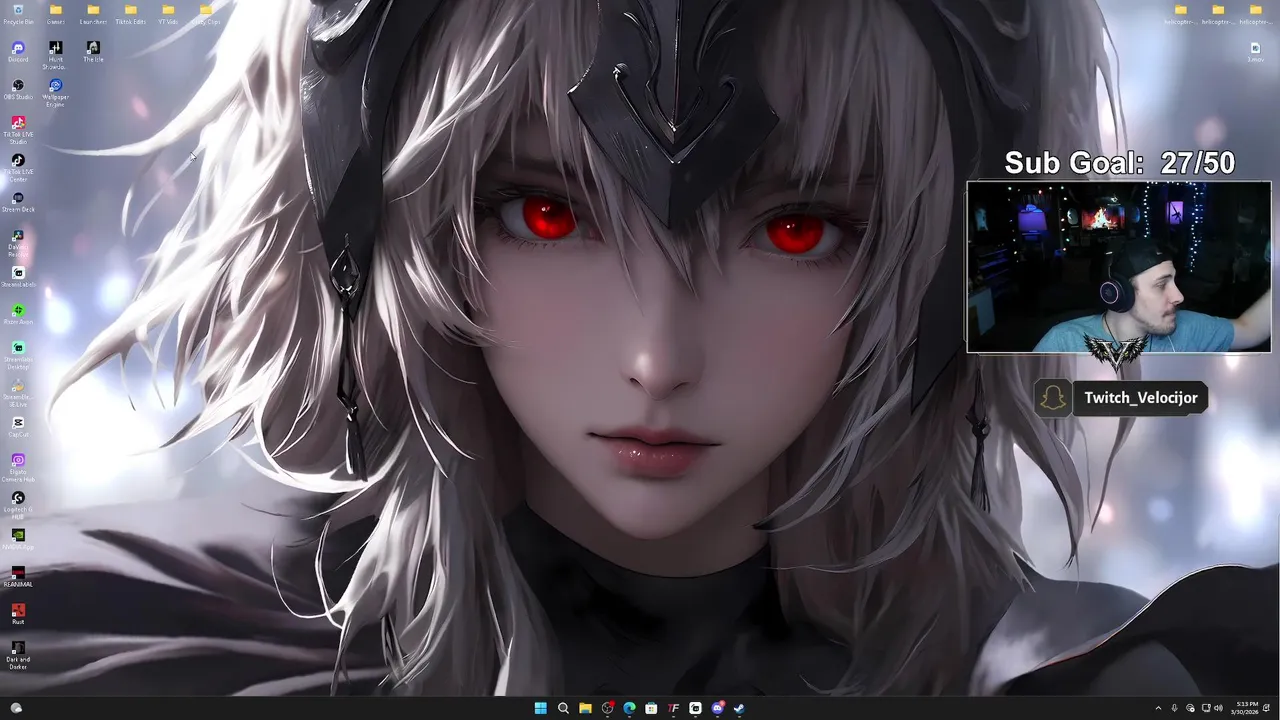Select the Streamlabs Desktop icon

(x=18, y=355)
